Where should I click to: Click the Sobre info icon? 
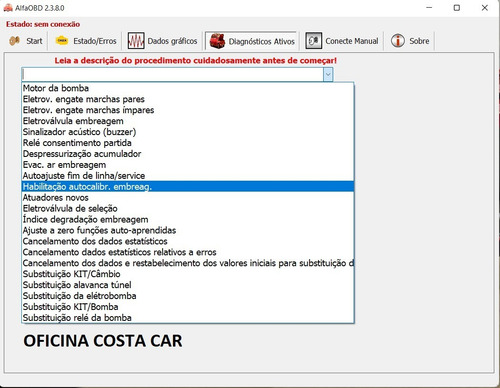(398, 41)
